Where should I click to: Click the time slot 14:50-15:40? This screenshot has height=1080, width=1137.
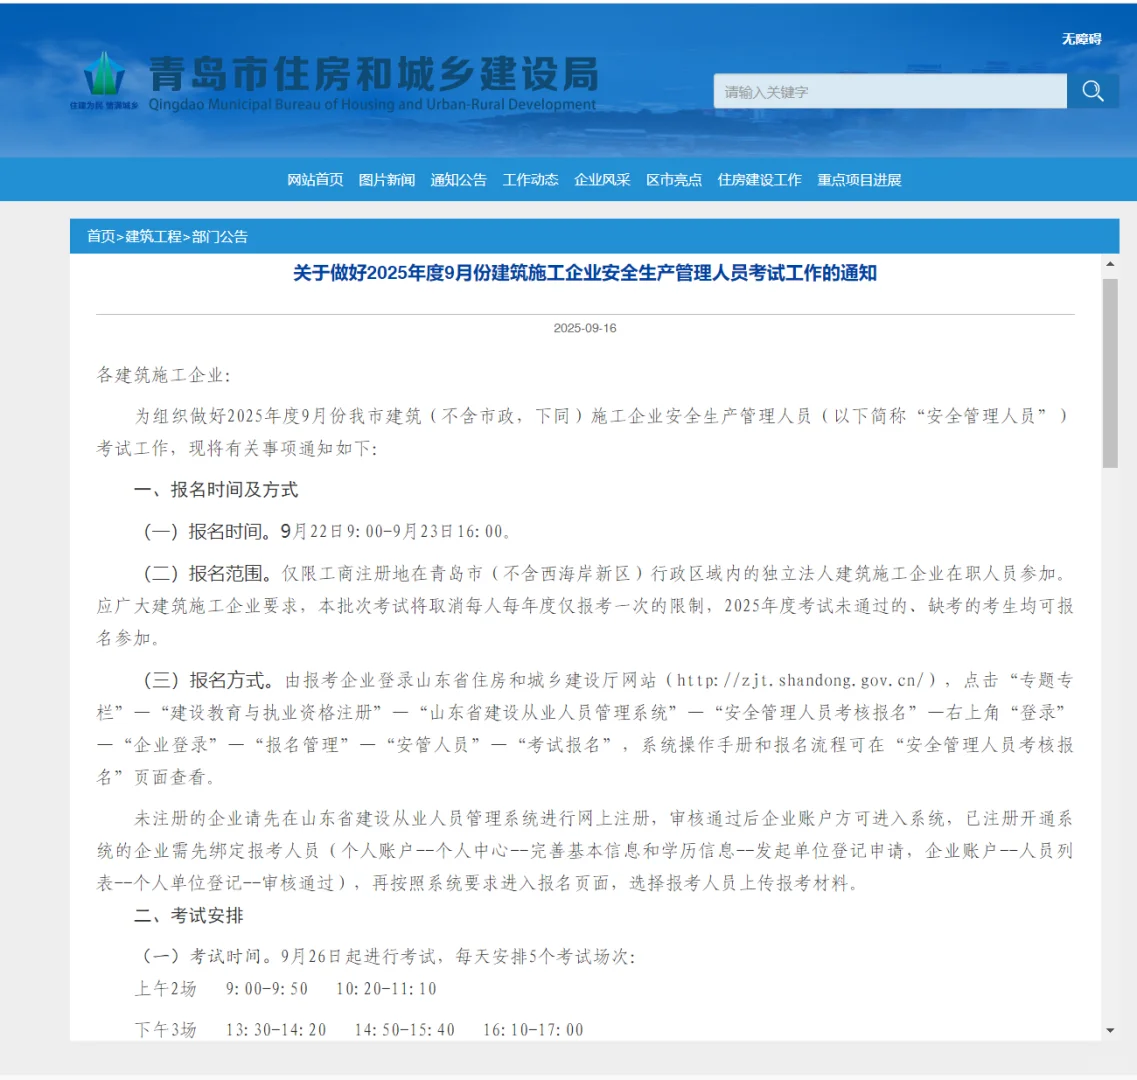tap(405, 1030)
